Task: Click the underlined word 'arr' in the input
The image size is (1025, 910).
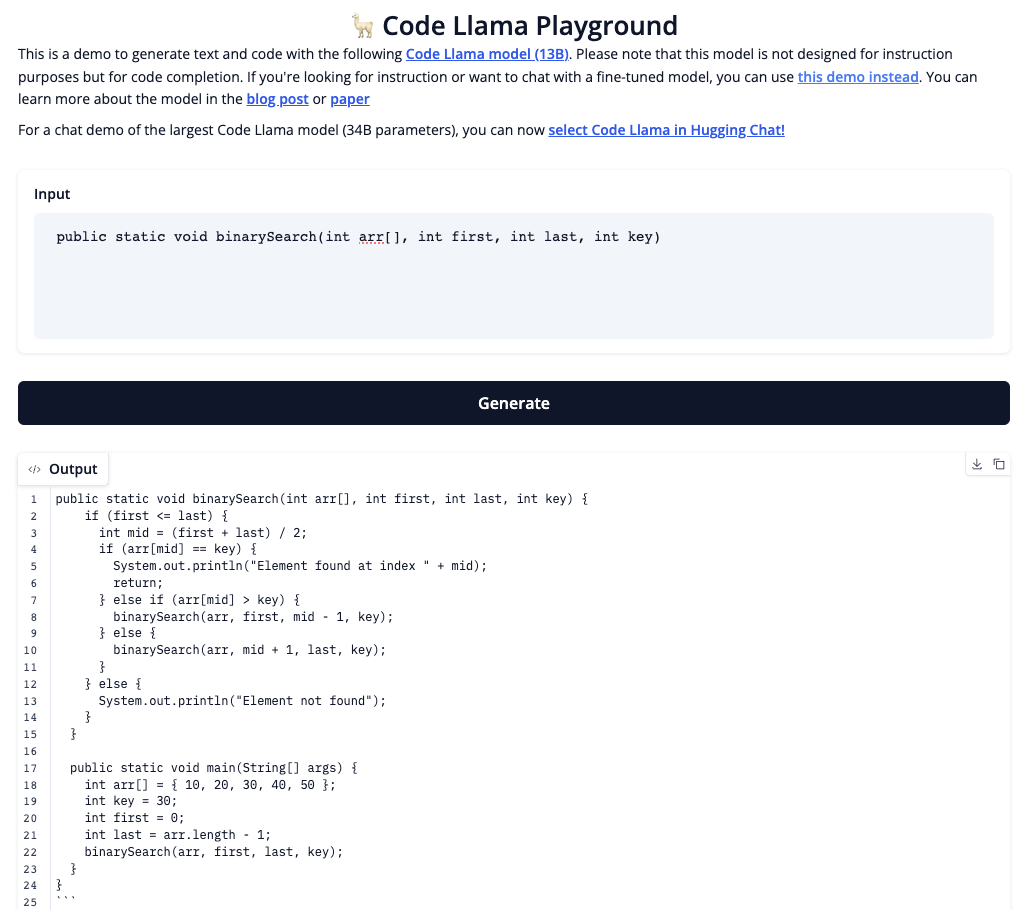Action: pos(371,236)
